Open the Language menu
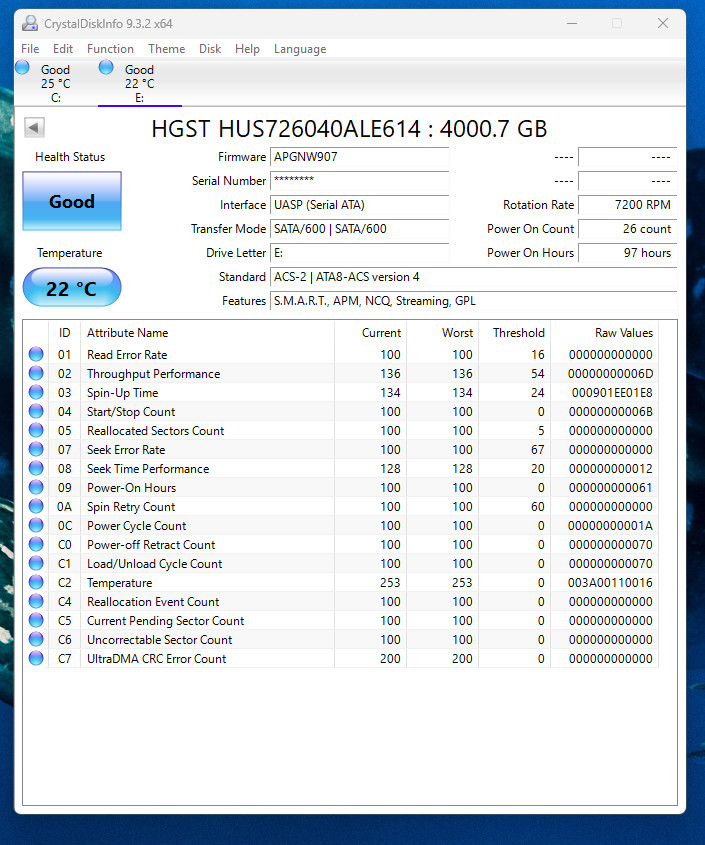This screenshot has height=845, width=705. point(300,49)
